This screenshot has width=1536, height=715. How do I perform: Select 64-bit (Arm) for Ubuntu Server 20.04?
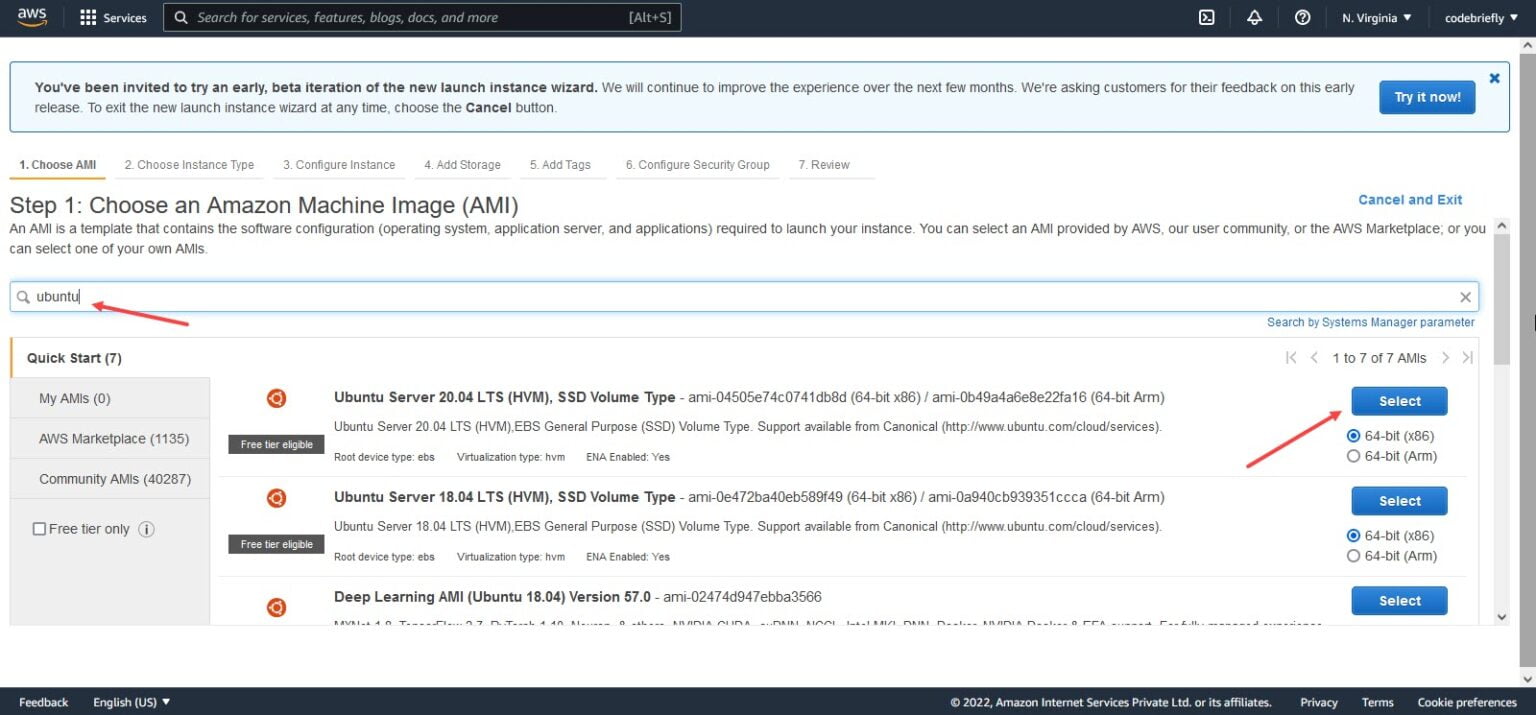pos(1354,456)
